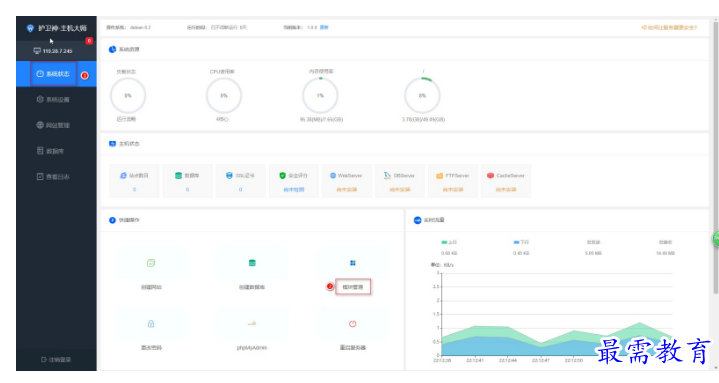Screen dimensions: 719x383
Task: Click the install link under WebServer
Action: [x=347, y=189]
